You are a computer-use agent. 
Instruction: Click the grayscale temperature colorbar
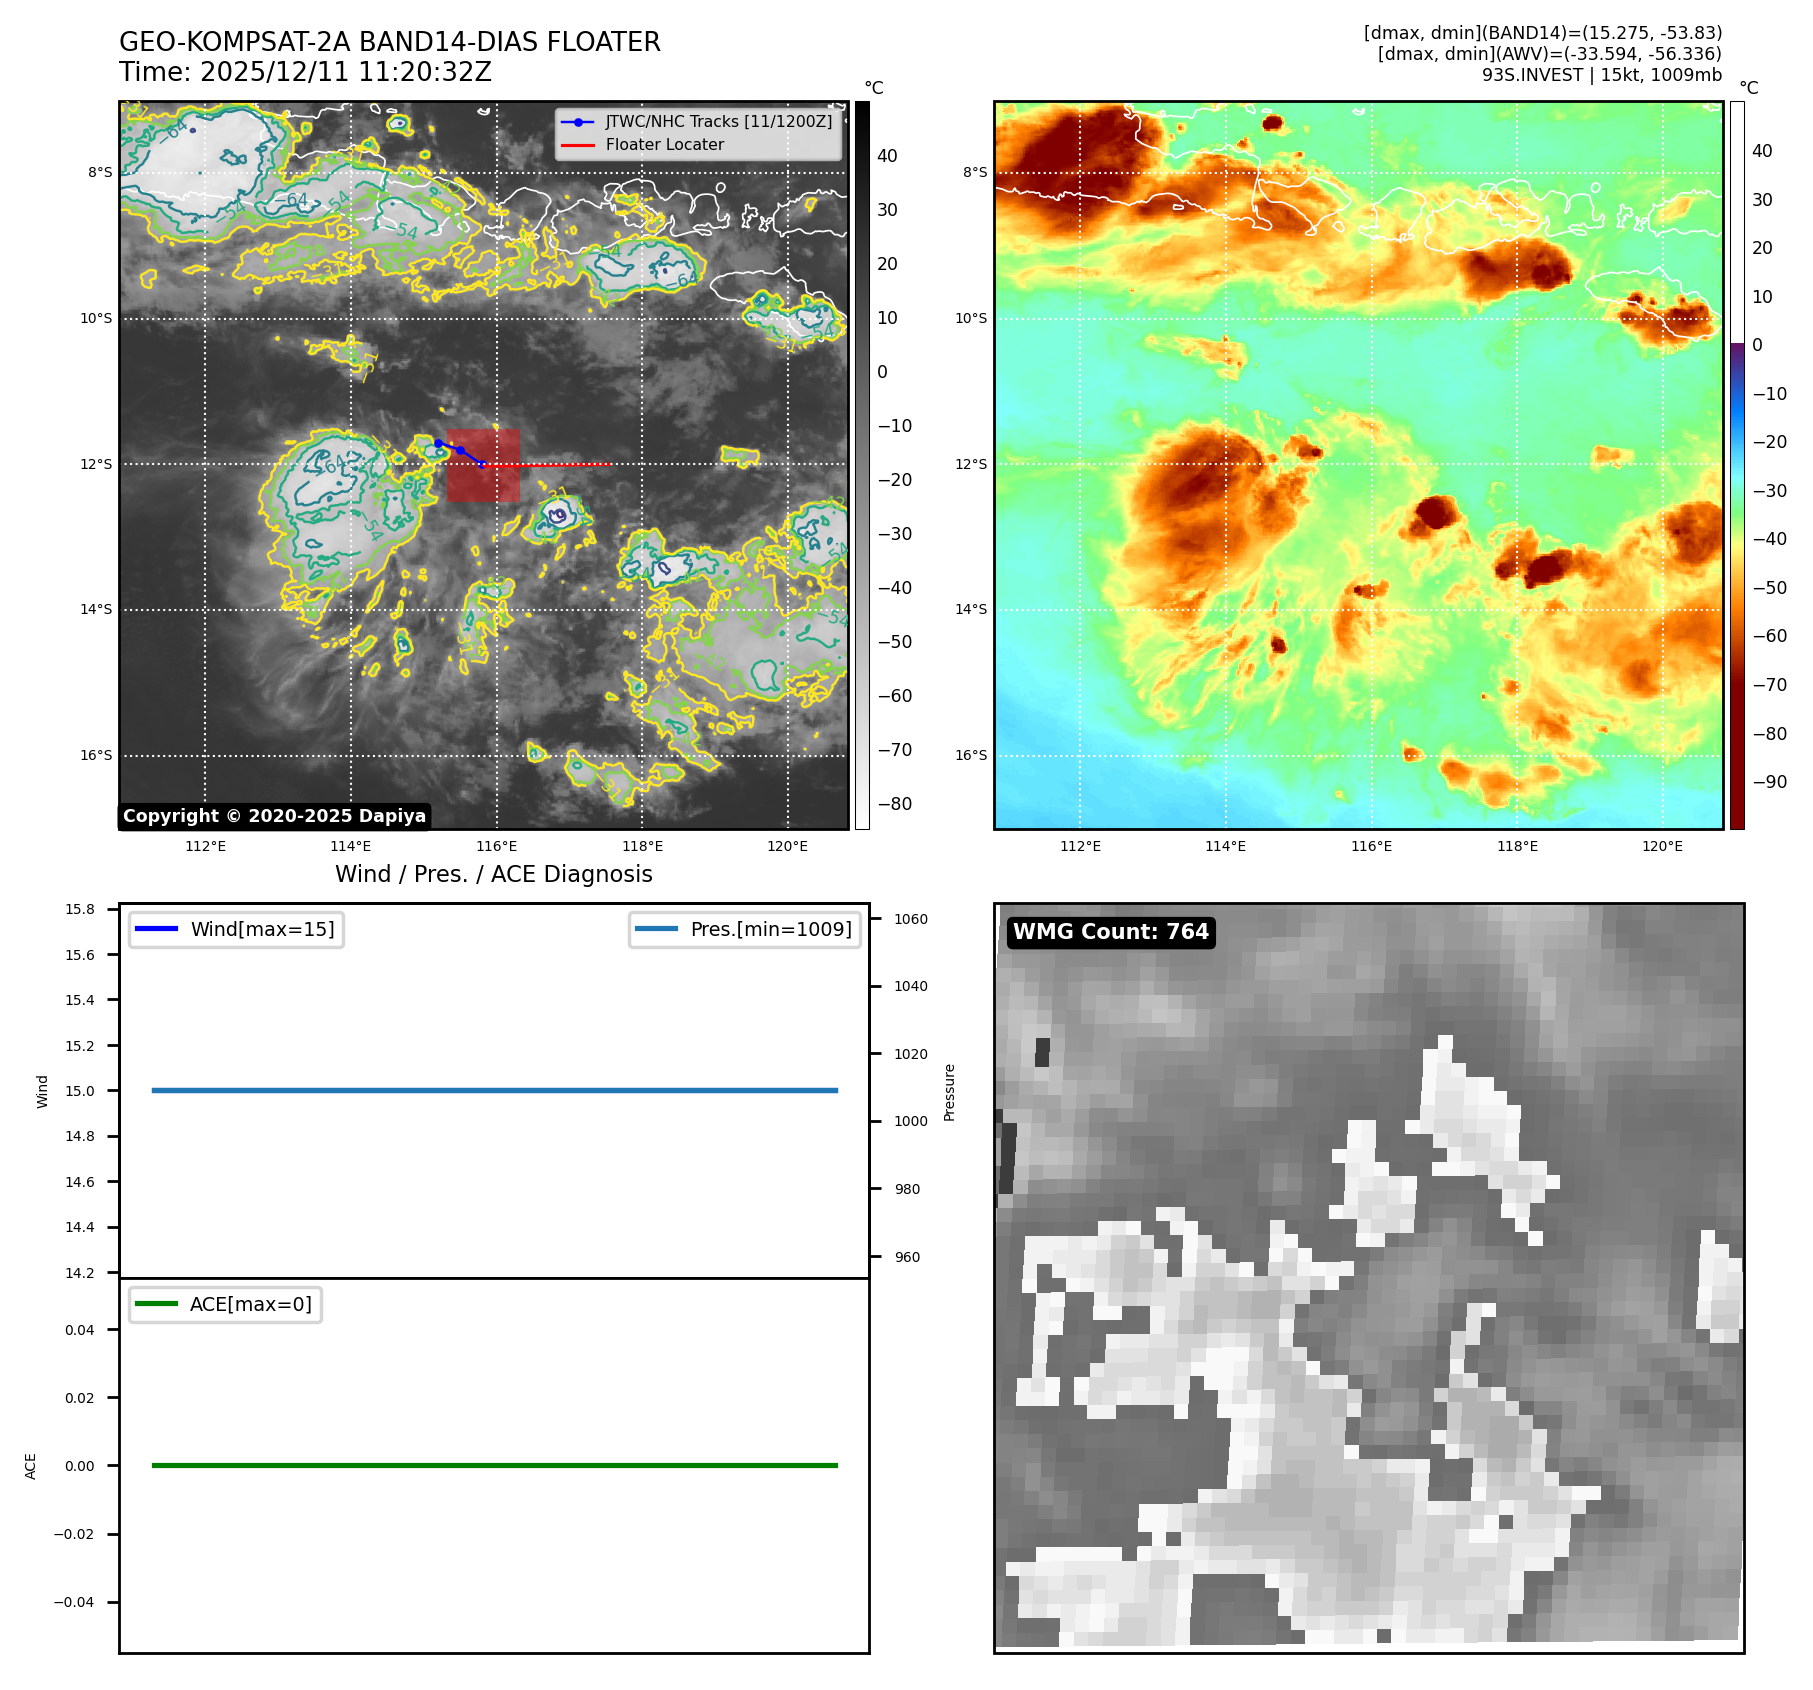click(x=862, y=465)
